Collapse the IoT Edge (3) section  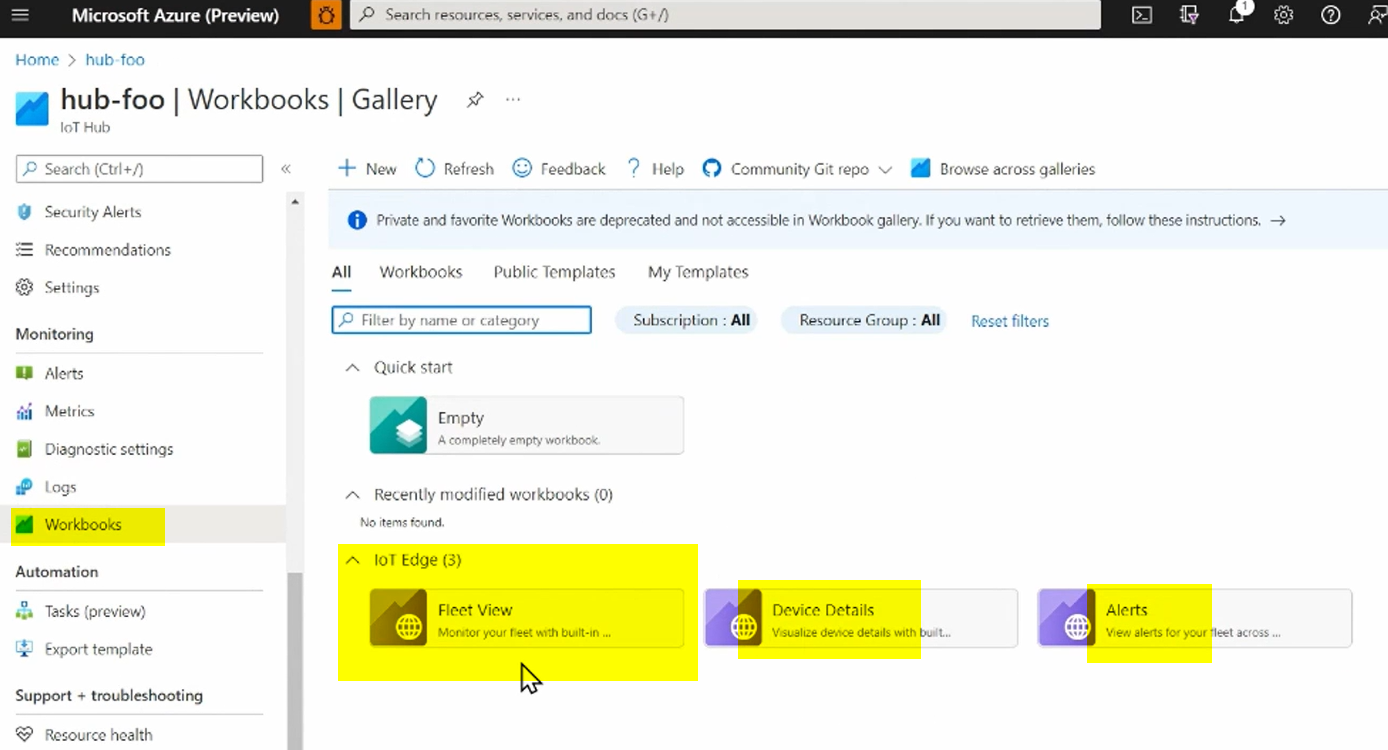pyautogui.click(x=351, y=560)
